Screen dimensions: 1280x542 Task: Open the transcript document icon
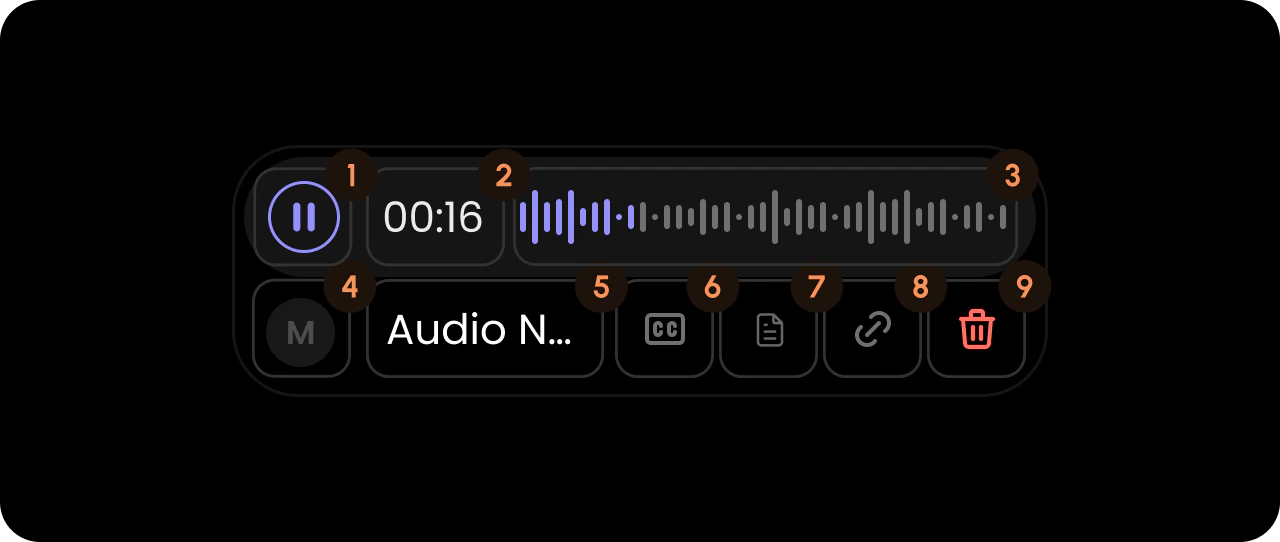[769, 330]
